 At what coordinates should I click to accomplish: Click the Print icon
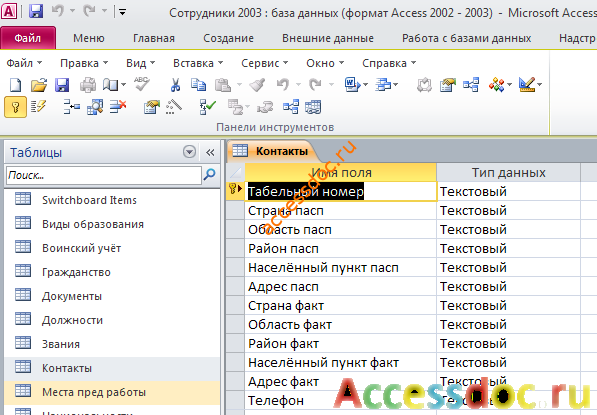pyautogui.click(x=88, y=85)
